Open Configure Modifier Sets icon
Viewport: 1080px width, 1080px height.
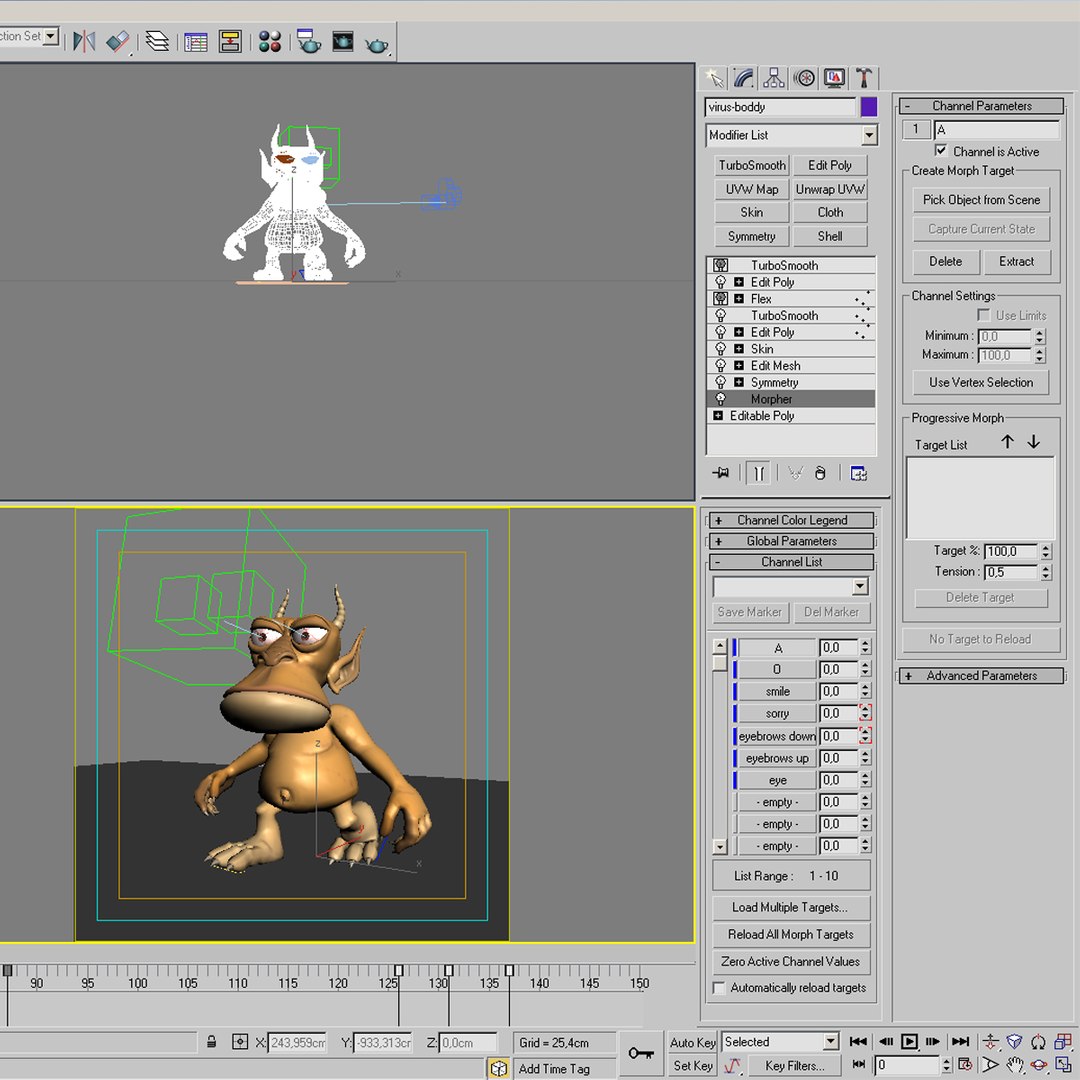(858, 473)
